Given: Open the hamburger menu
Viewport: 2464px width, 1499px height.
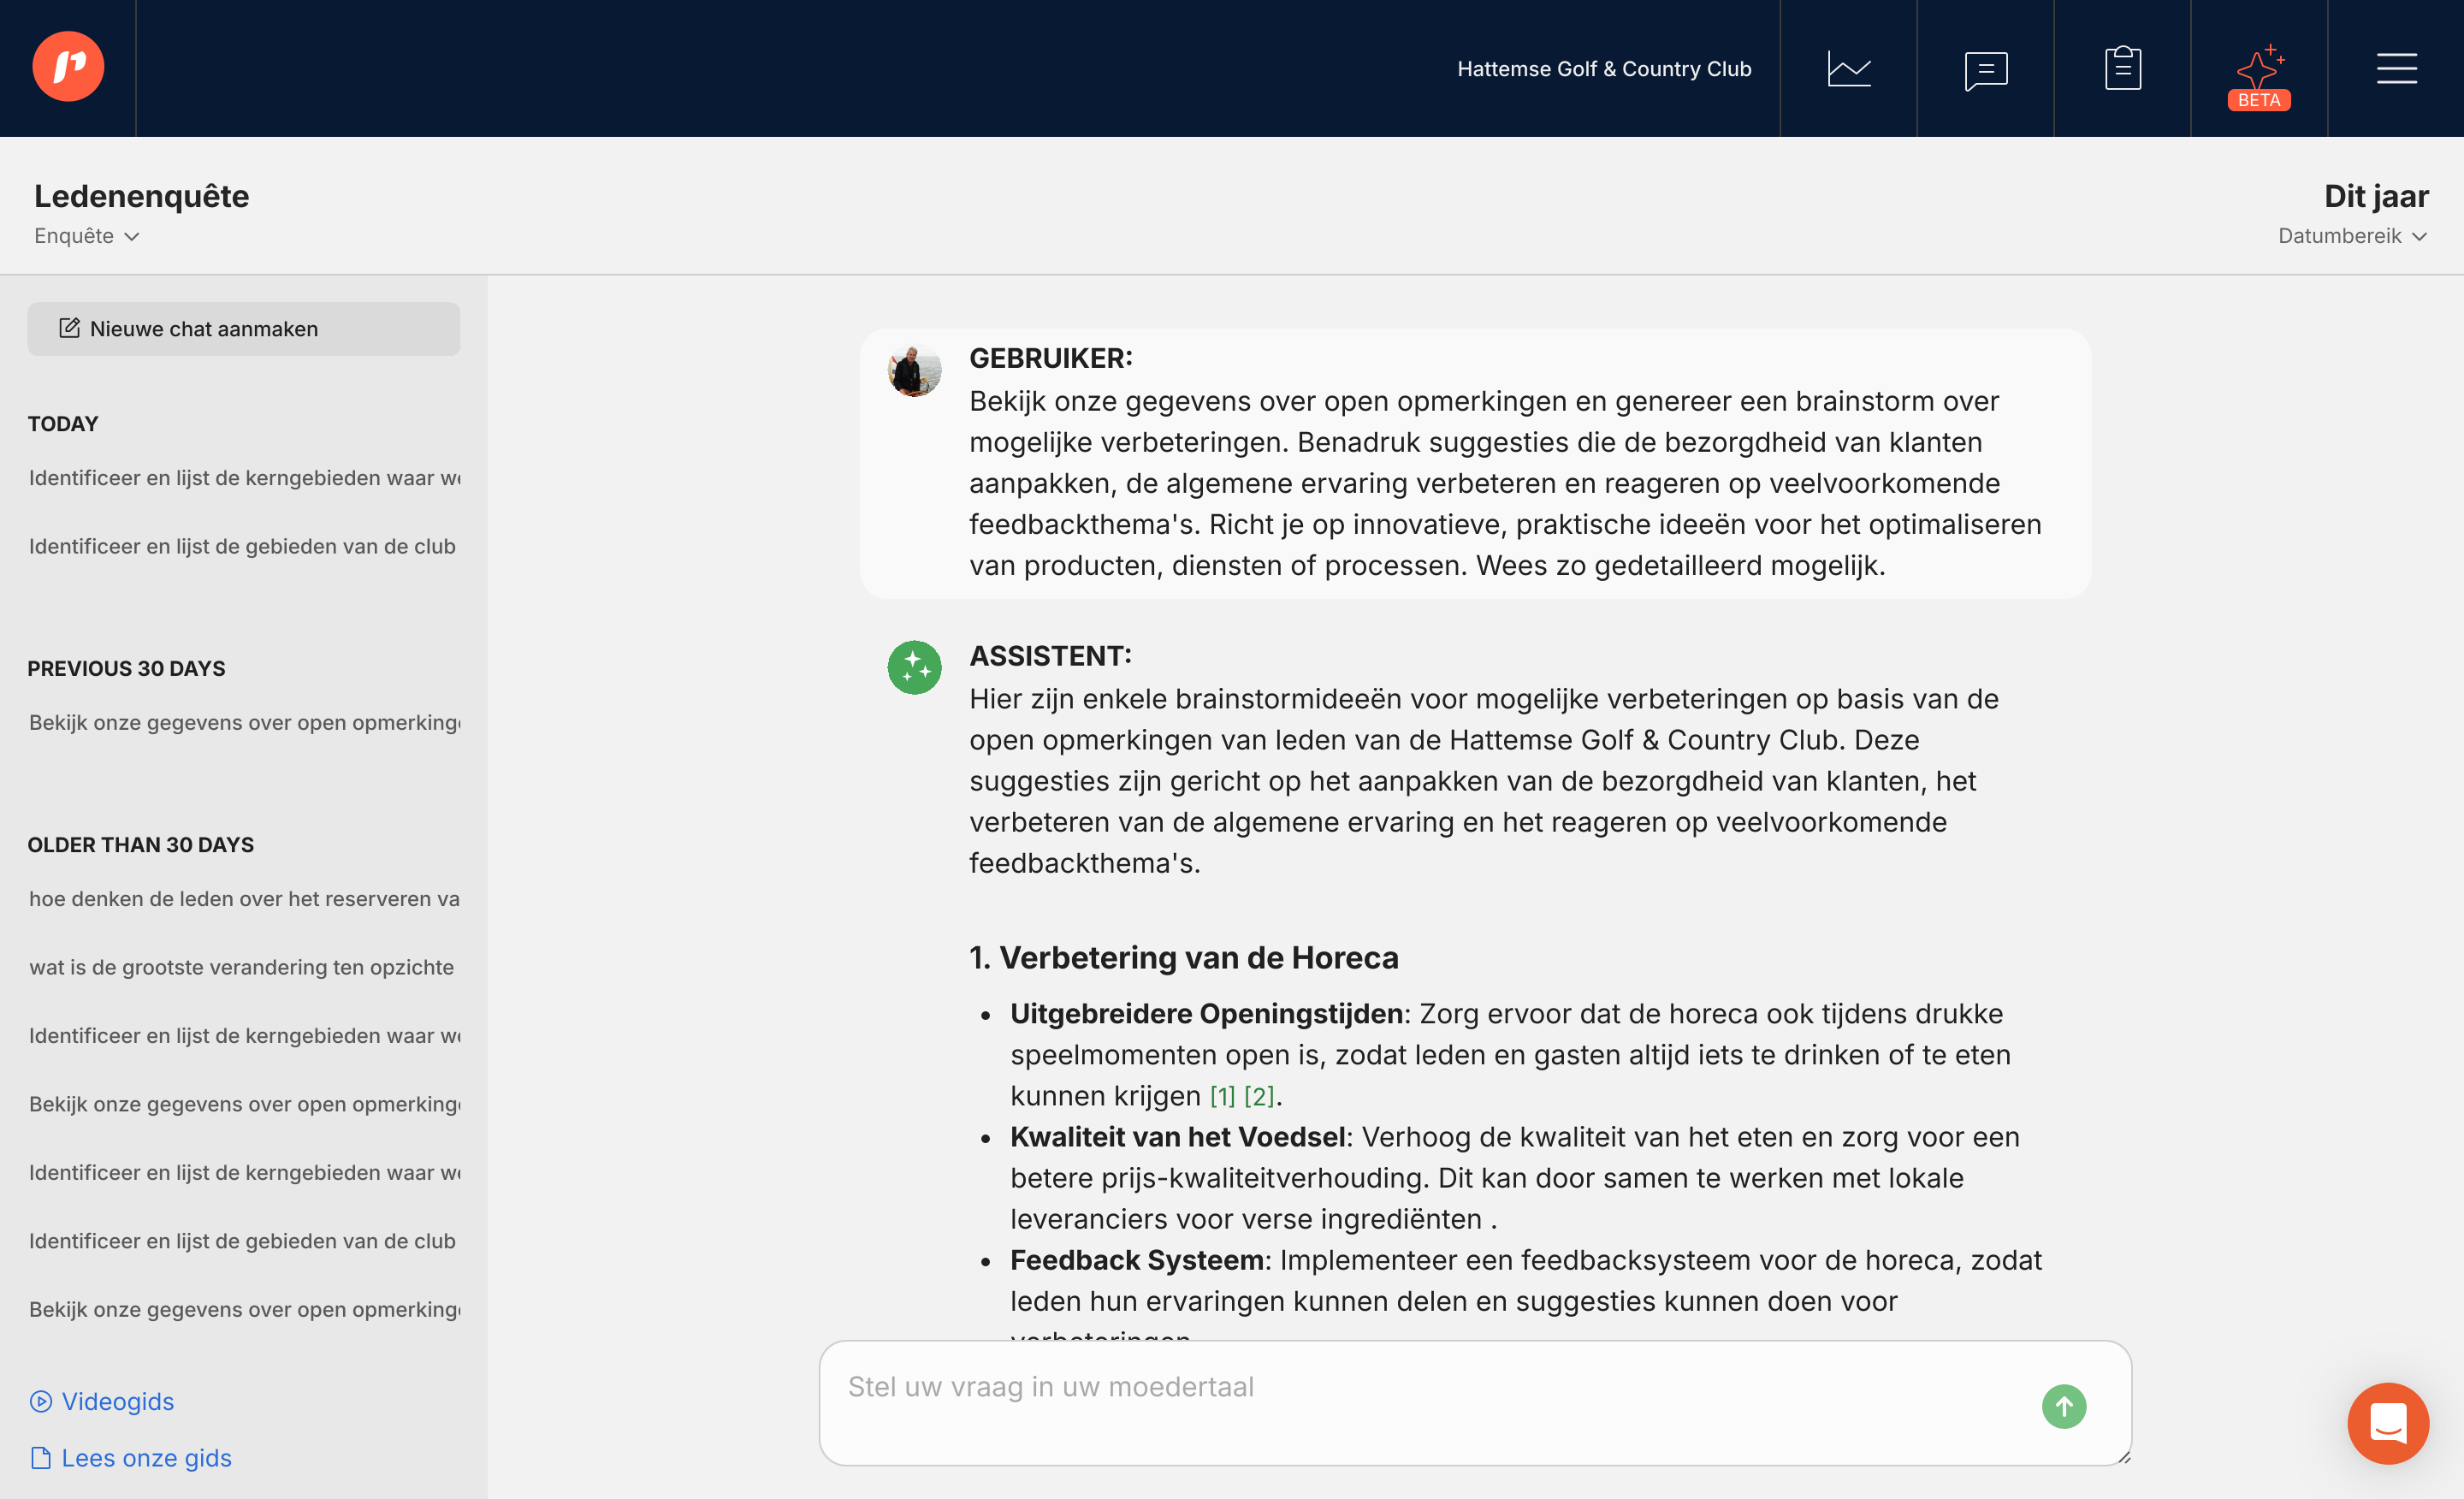Looking at the screenshot, I should (2396, 68).
